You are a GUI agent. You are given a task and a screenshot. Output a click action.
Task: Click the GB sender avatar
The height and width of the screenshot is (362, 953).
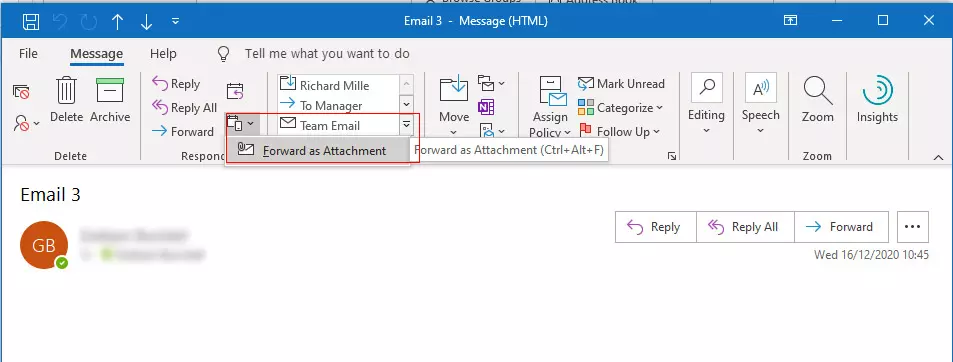pyautogui.click(x=44, y=245)
